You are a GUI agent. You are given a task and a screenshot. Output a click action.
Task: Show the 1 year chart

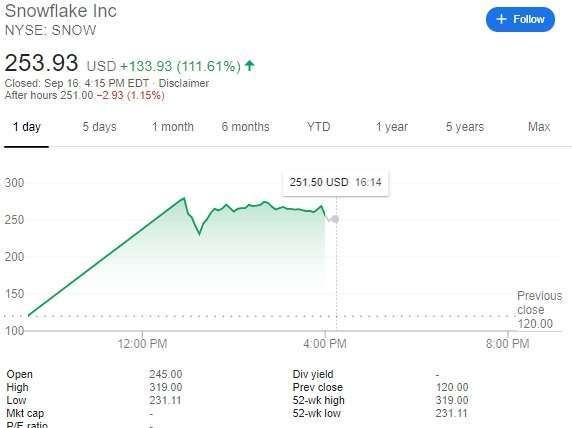coord(392,127)
